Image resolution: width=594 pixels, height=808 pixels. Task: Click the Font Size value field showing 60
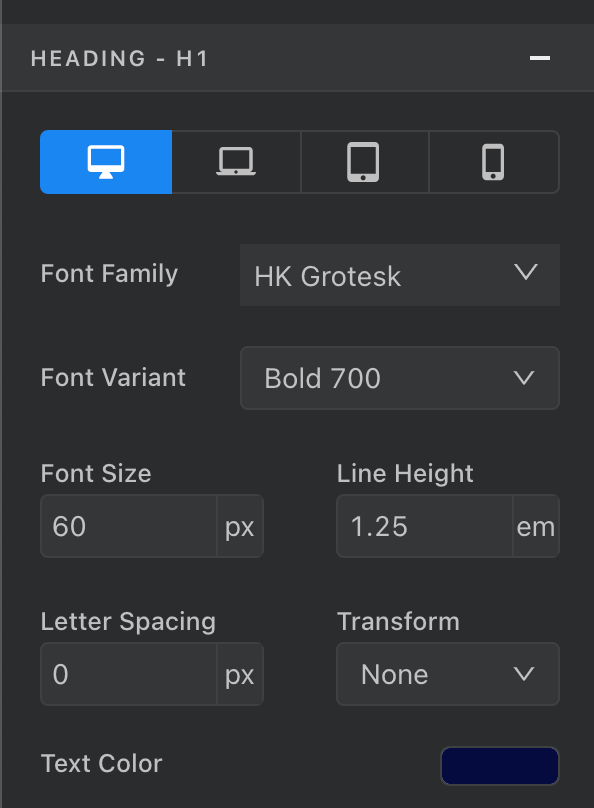[x=130, y=526]
